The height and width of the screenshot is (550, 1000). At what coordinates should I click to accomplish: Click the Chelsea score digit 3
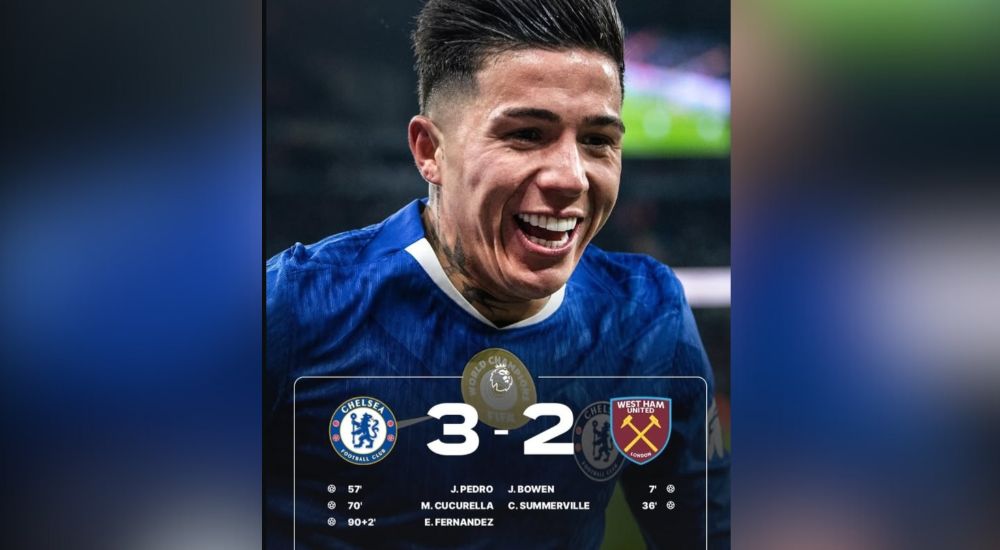(452, 429)
